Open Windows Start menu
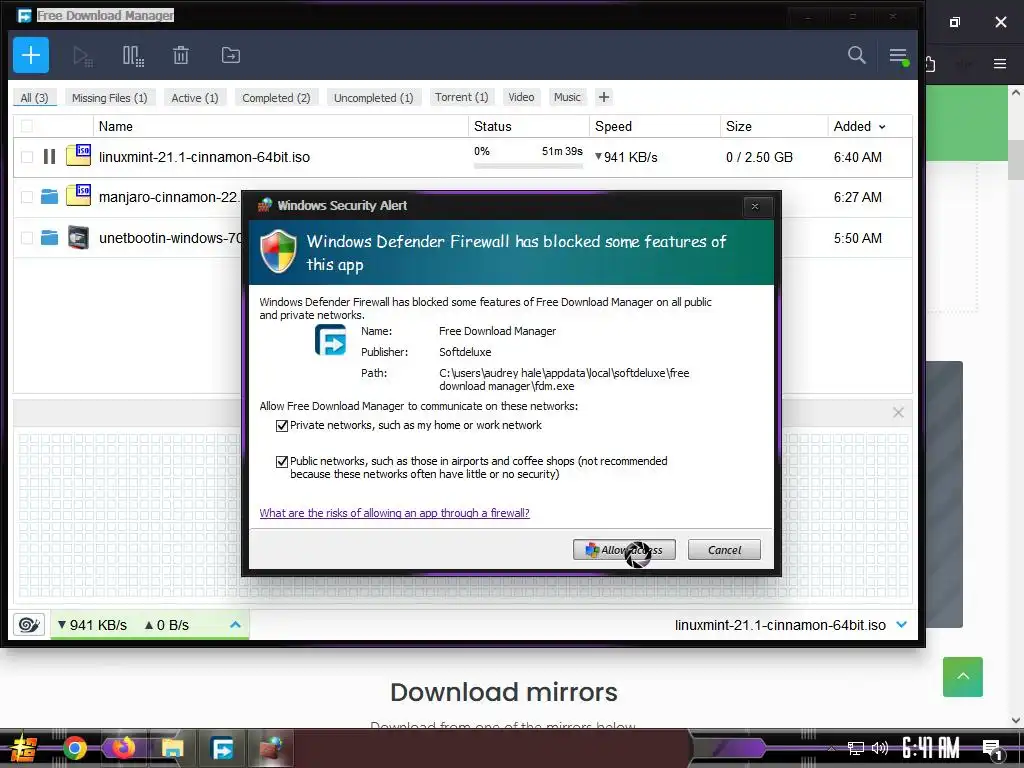Viewport: 1024px width, 768px height. click(x=23, y=748)
